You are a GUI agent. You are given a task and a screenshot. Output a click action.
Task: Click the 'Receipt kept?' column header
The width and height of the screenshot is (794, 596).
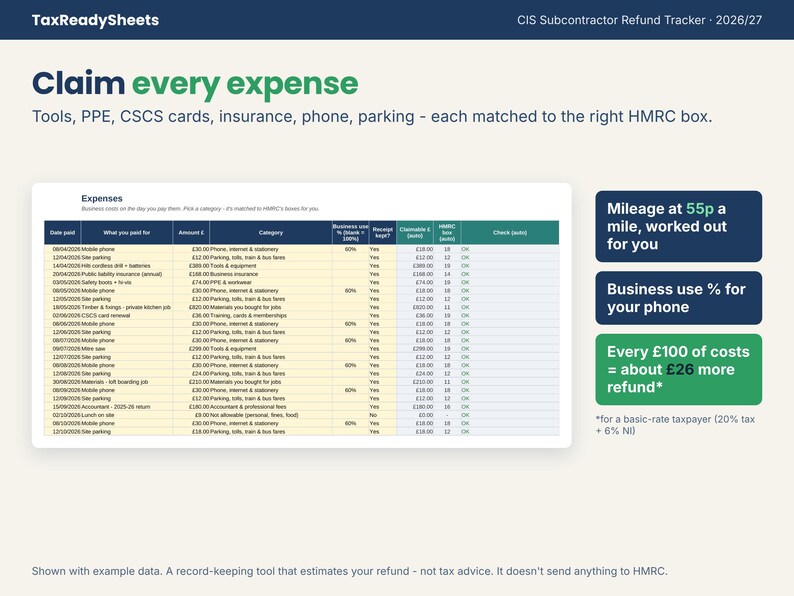(382, 232)
